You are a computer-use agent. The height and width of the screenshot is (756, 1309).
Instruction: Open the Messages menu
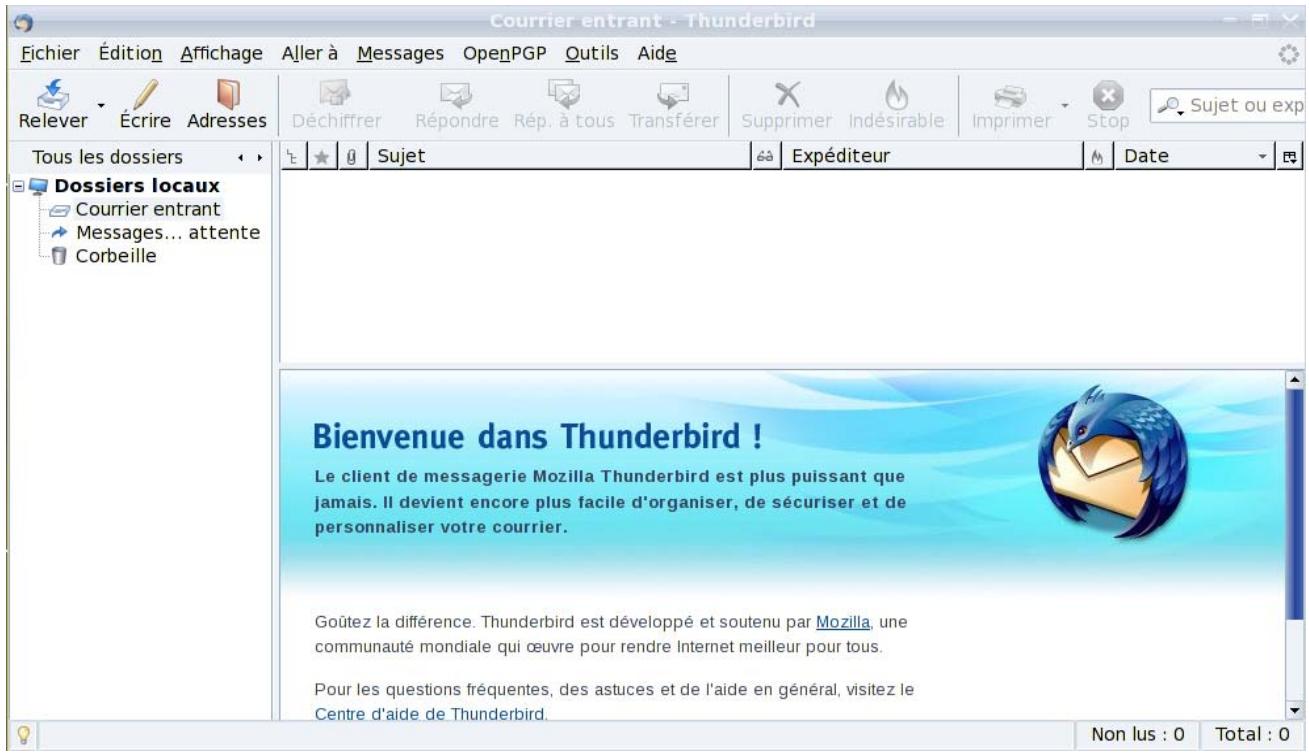tap(400, 53)
